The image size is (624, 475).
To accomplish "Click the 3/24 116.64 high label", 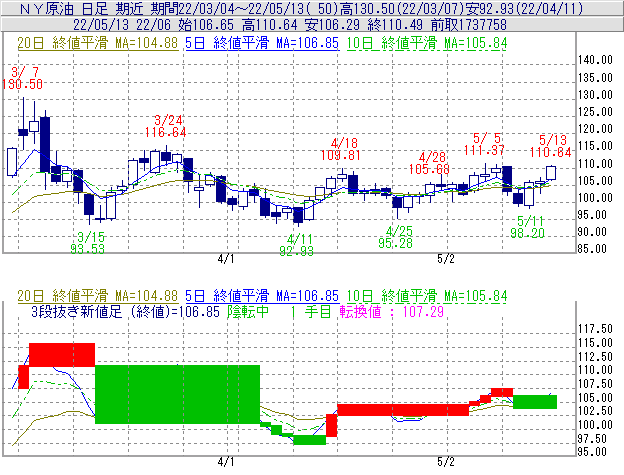I will (166, 126).
